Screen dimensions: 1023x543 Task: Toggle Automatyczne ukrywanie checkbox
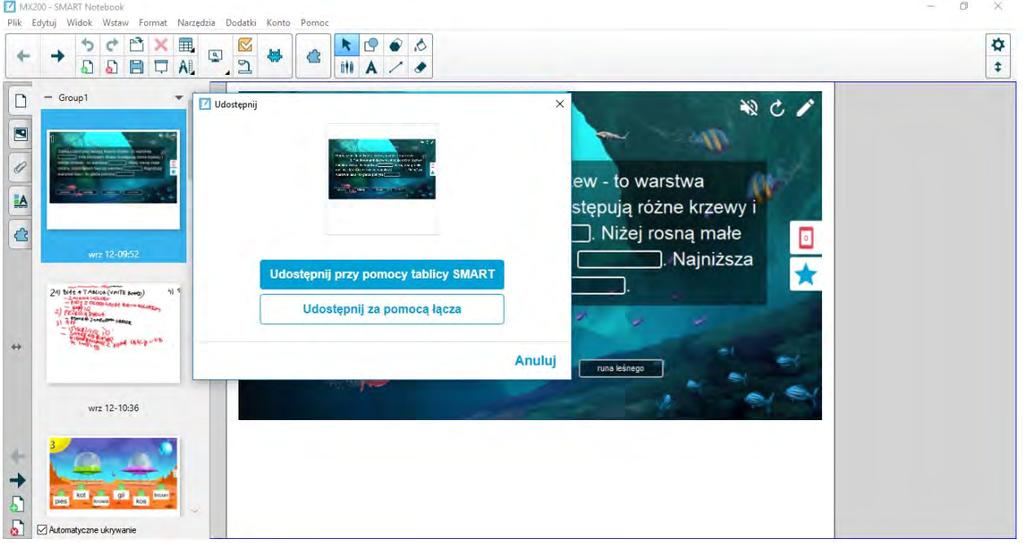[42, 530]
